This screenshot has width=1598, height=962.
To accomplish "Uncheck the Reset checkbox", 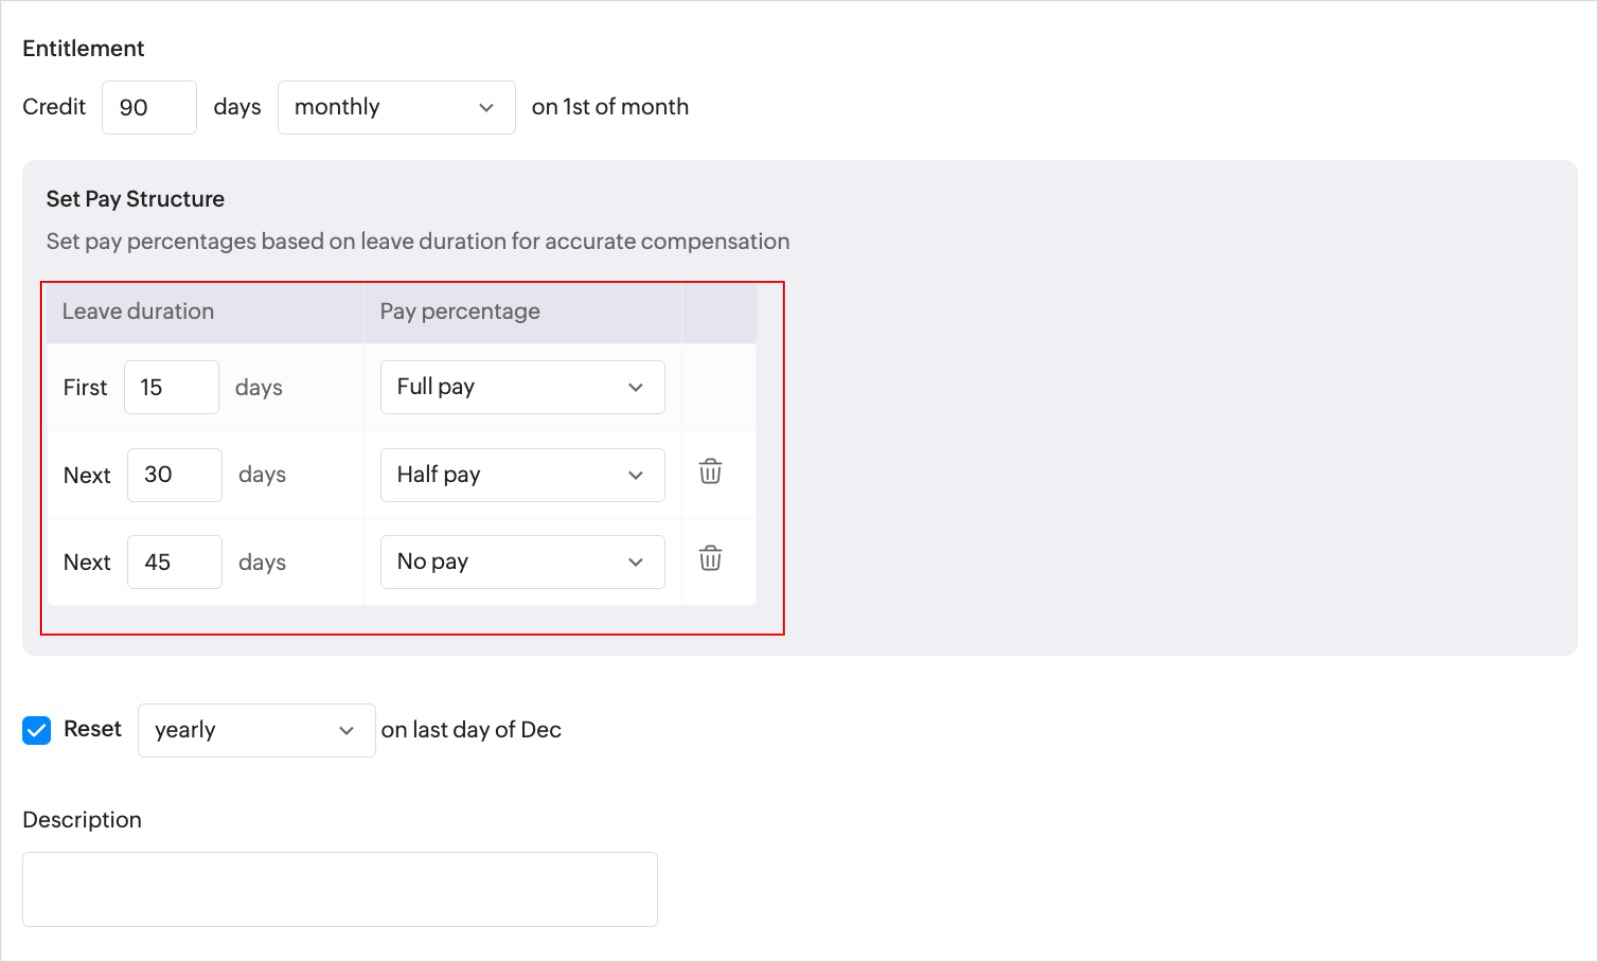I will click(x=37, y=730).
